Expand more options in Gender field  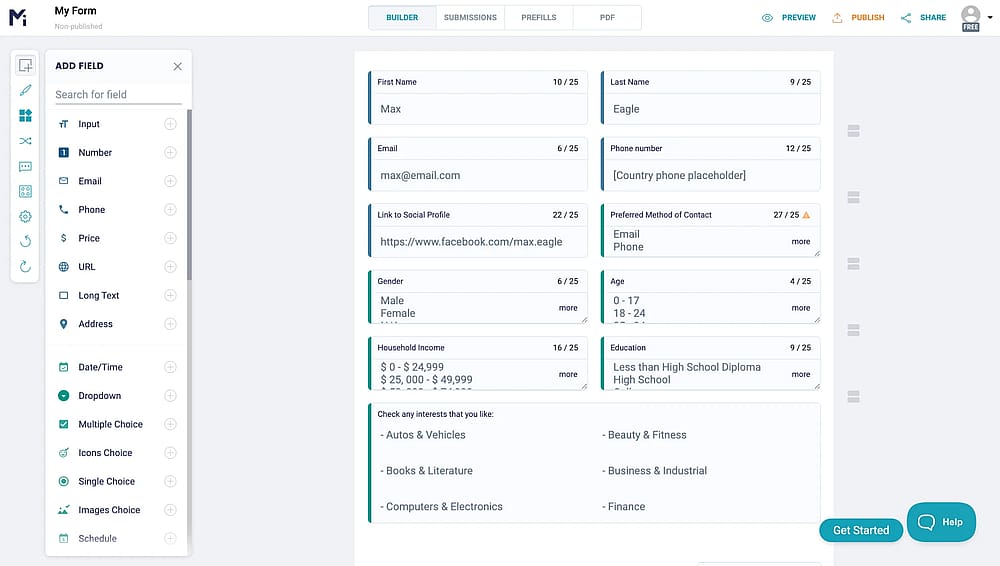(568, 308)
